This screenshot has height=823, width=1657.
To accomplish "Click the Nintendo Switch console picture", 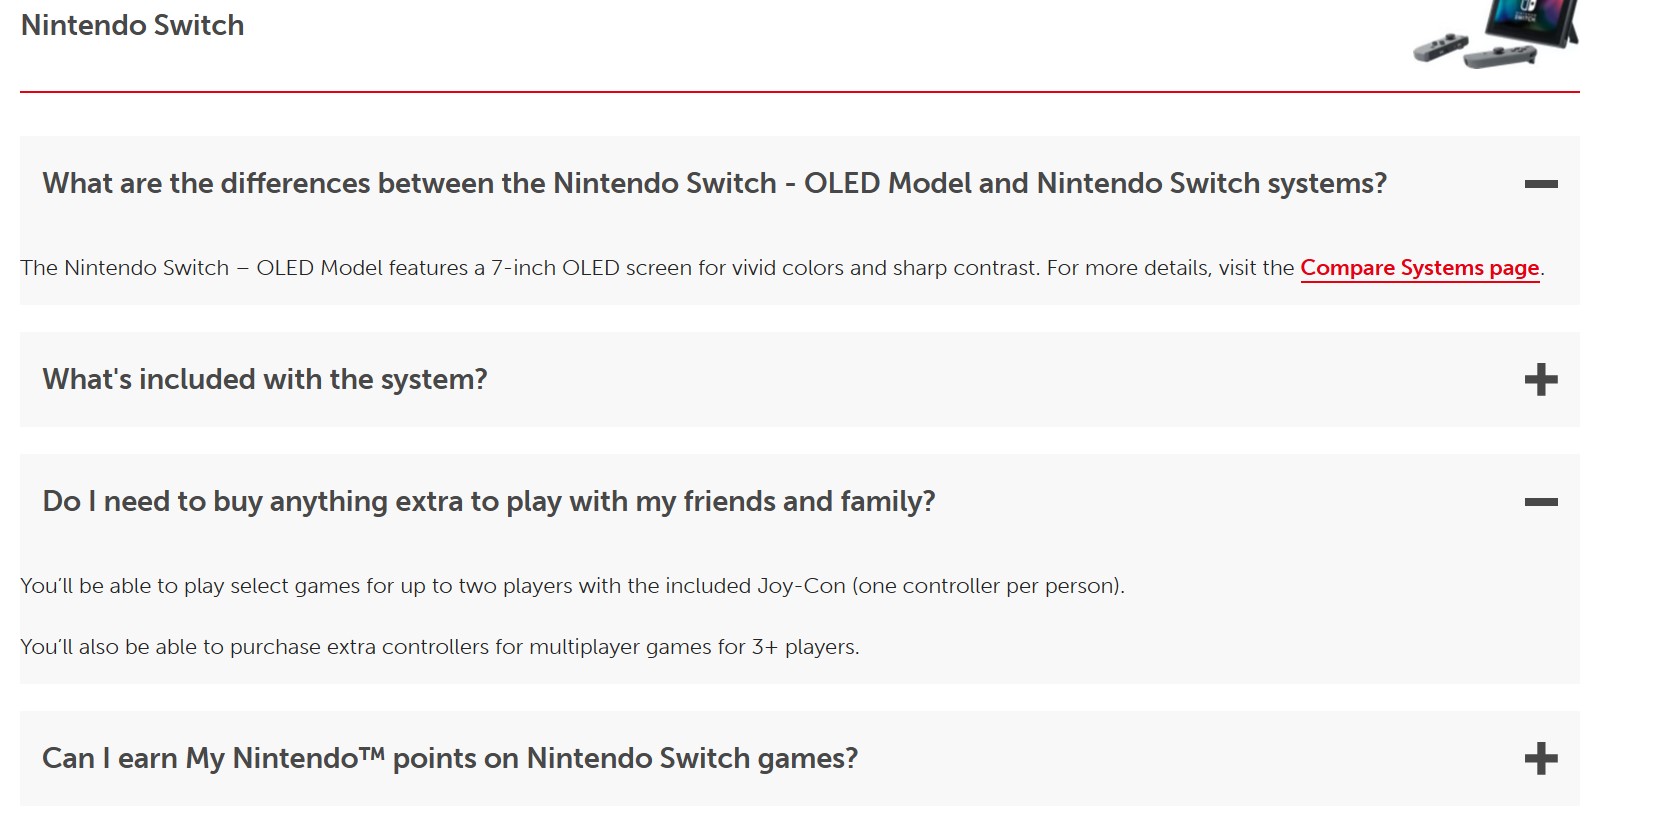I will (x=1531, y=20).
